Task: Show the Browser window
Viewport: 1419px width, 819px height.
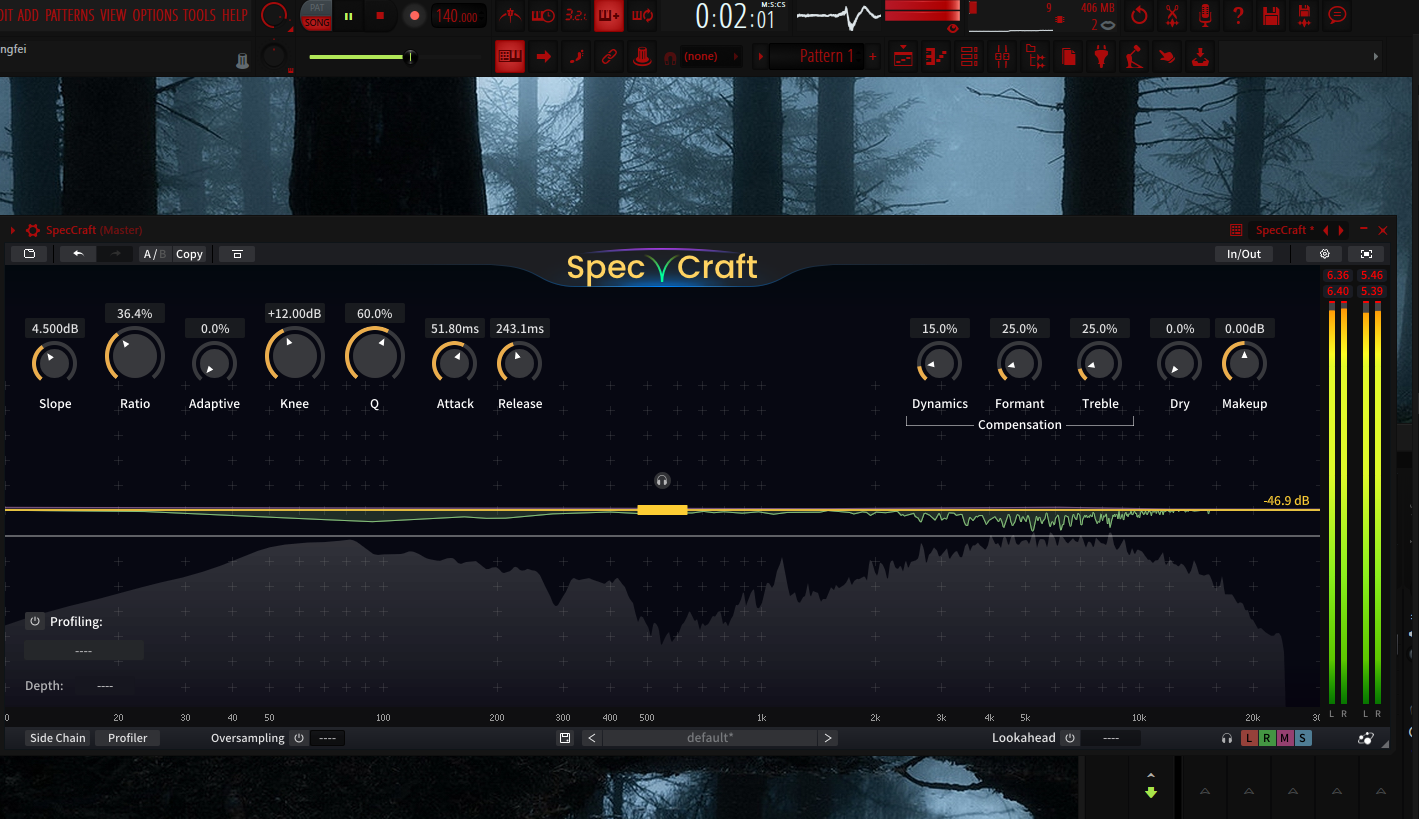Action: 1035,57
